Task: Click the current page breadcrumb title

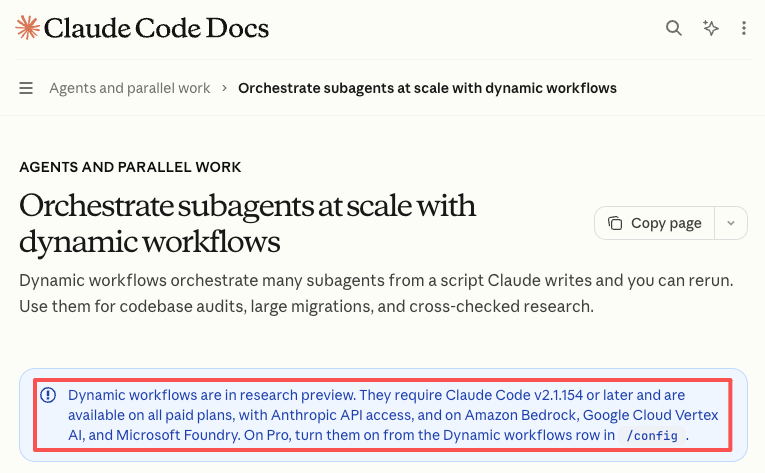Action: click(427, 88)
